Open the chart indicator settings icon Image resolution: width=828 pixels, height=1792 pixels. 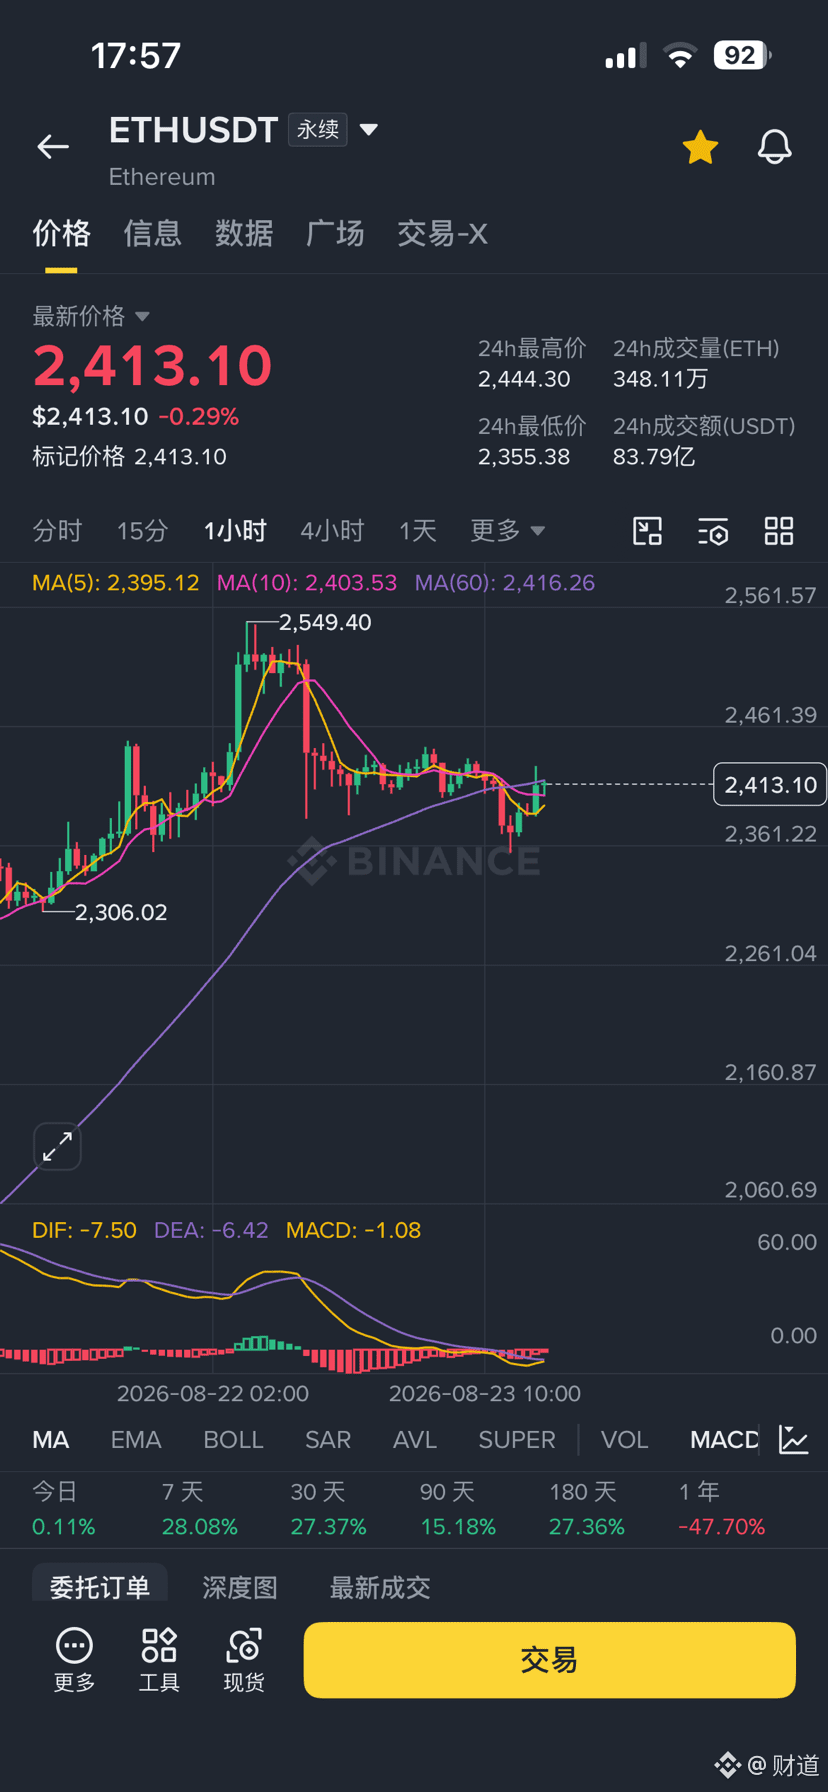pos(713,531)
